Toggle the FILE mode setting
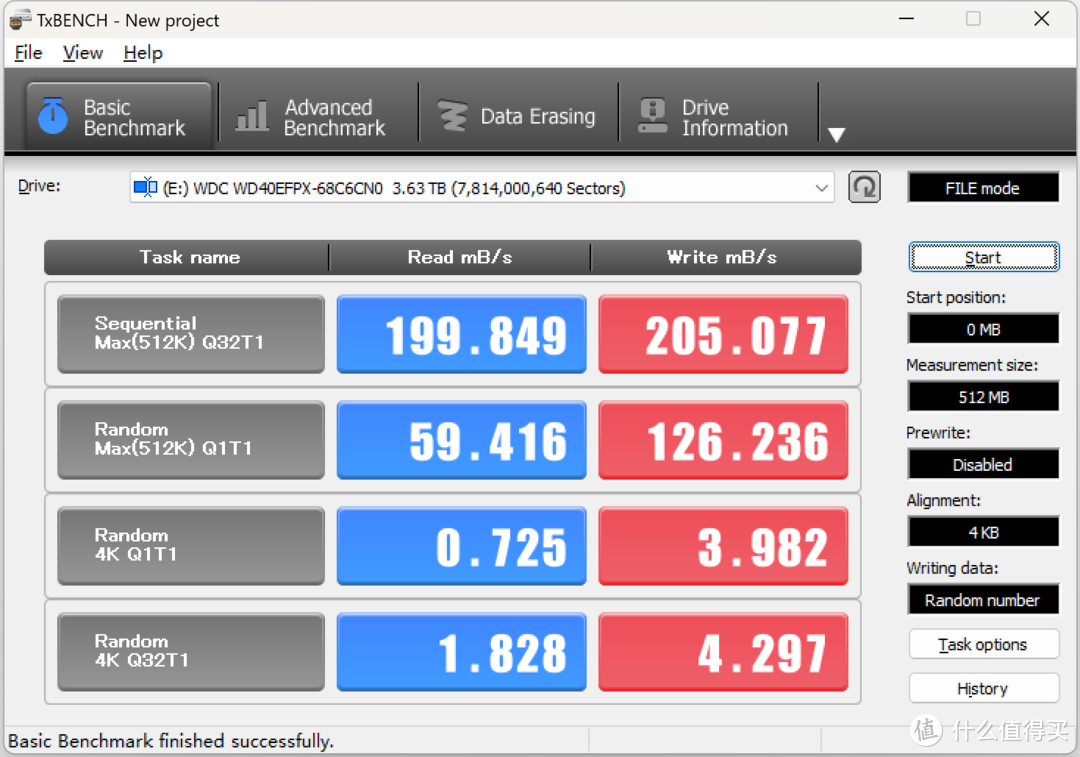1080x757 pixels. pyautogui.click(x=982, y=188)
